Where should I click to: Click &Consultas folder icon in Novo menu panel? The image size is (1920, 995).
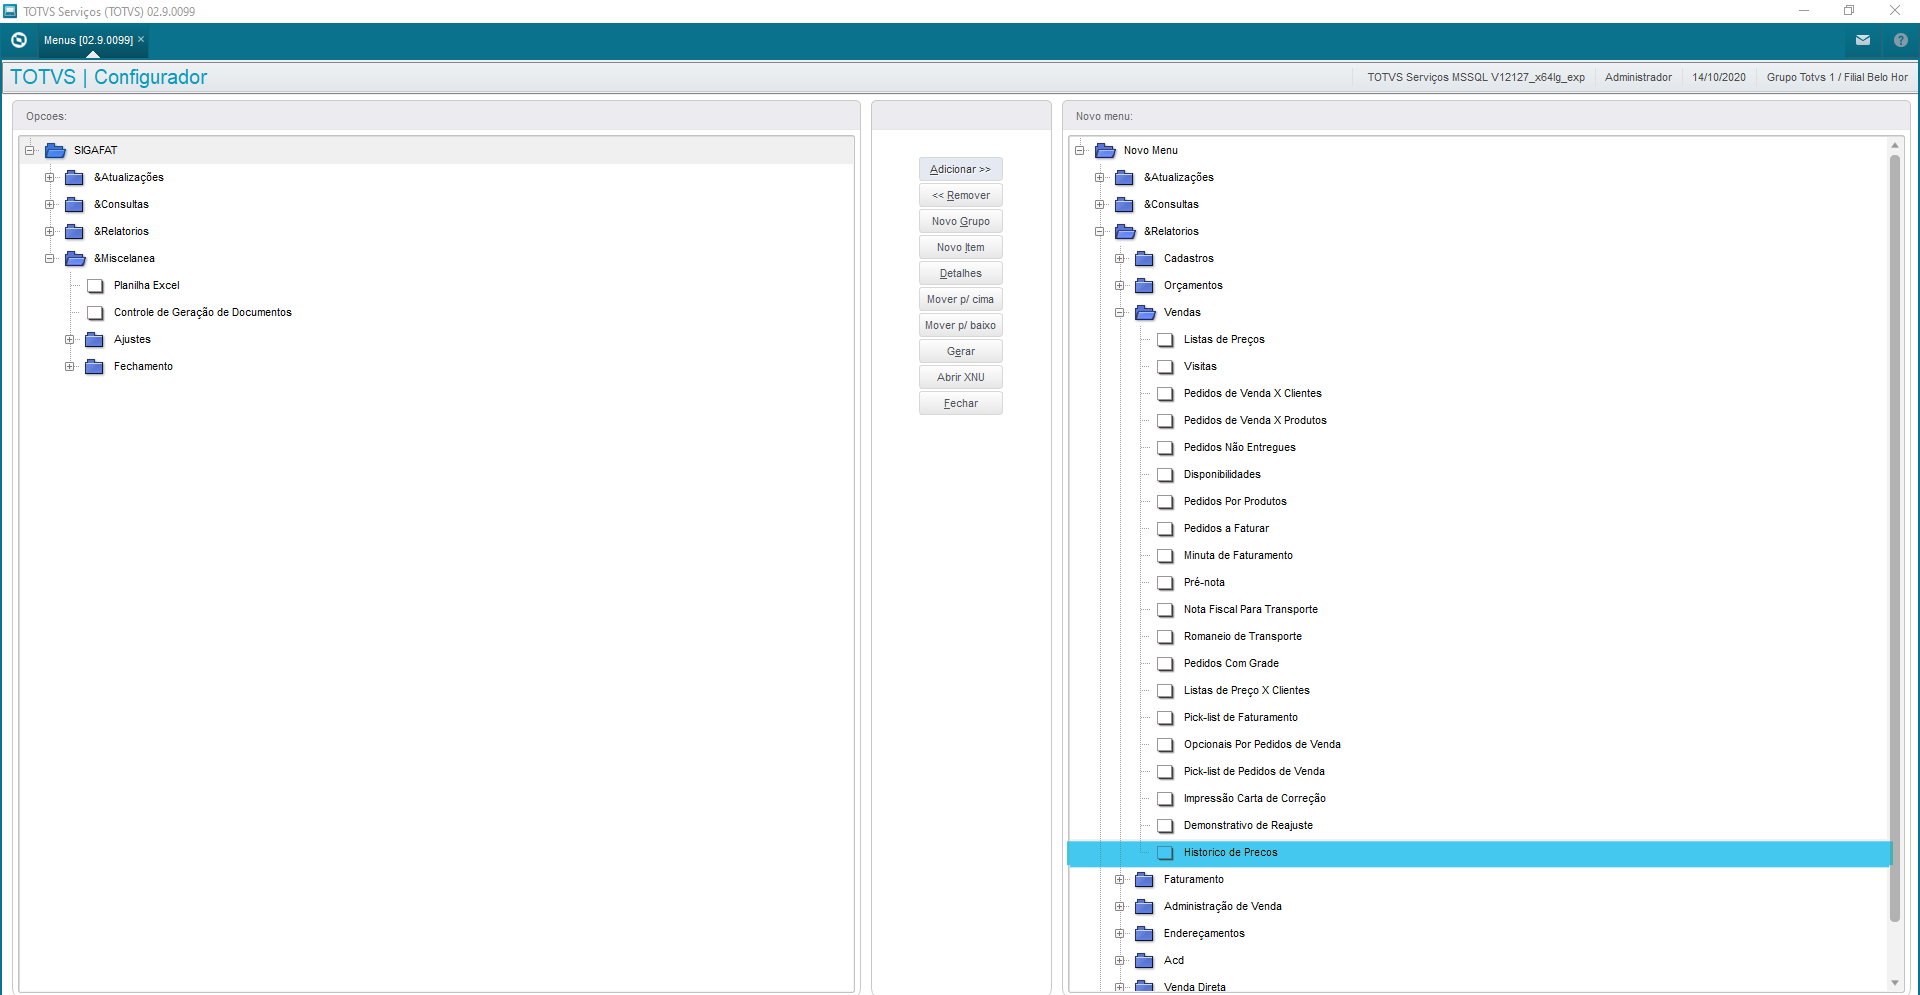point(1125,205)
